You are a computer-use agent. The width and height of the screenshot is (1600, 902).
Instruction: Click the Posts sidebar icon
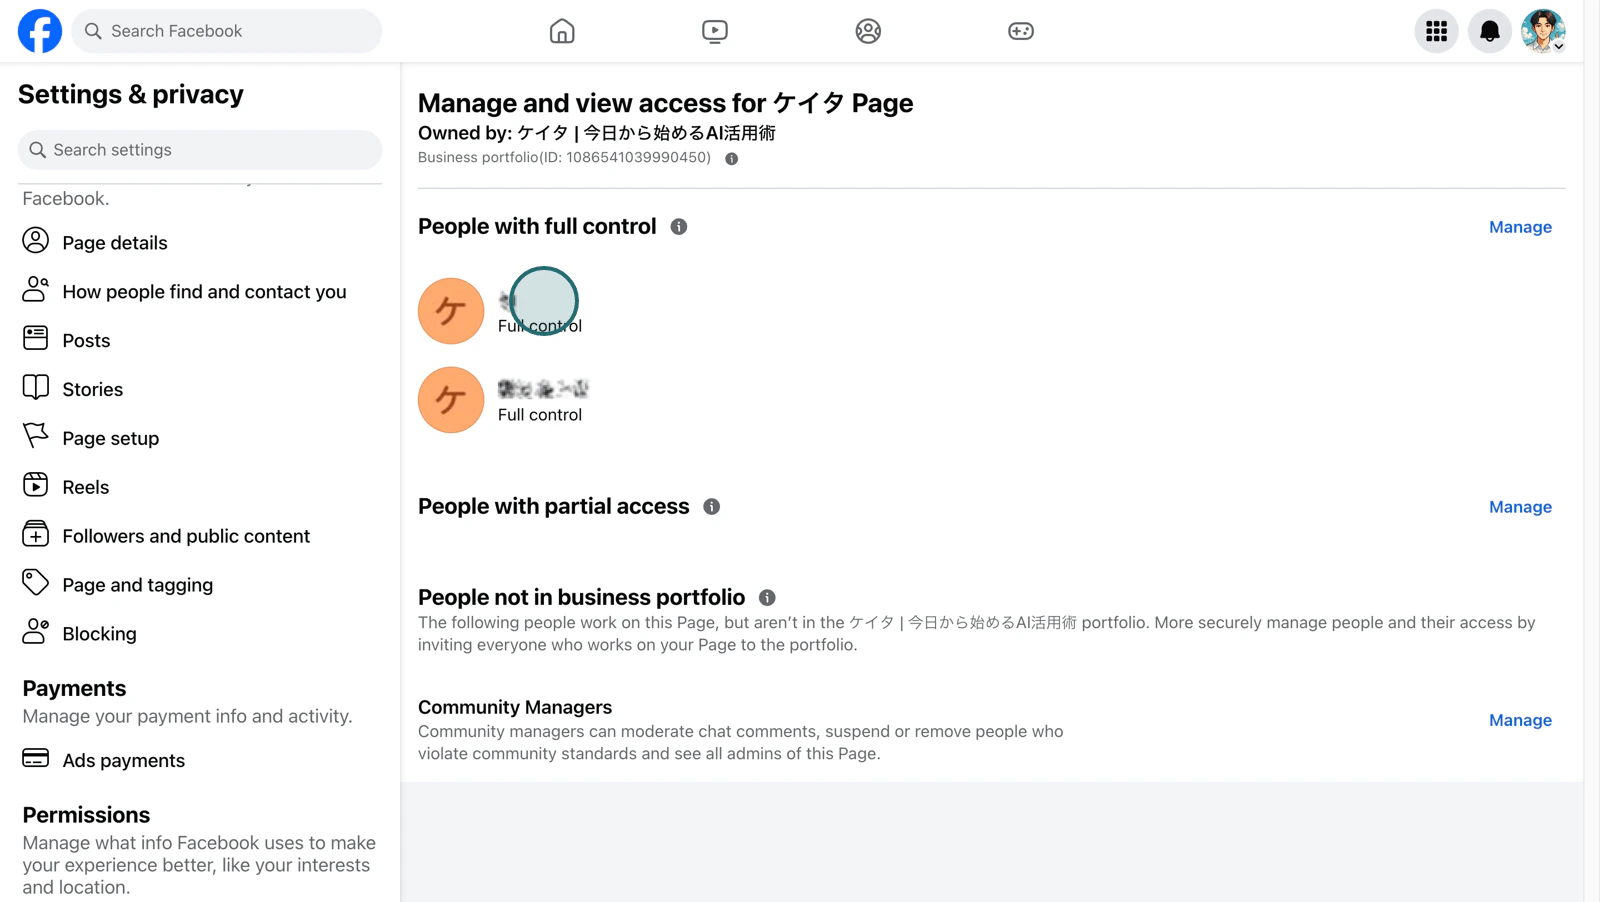click(x=36, y=338)
